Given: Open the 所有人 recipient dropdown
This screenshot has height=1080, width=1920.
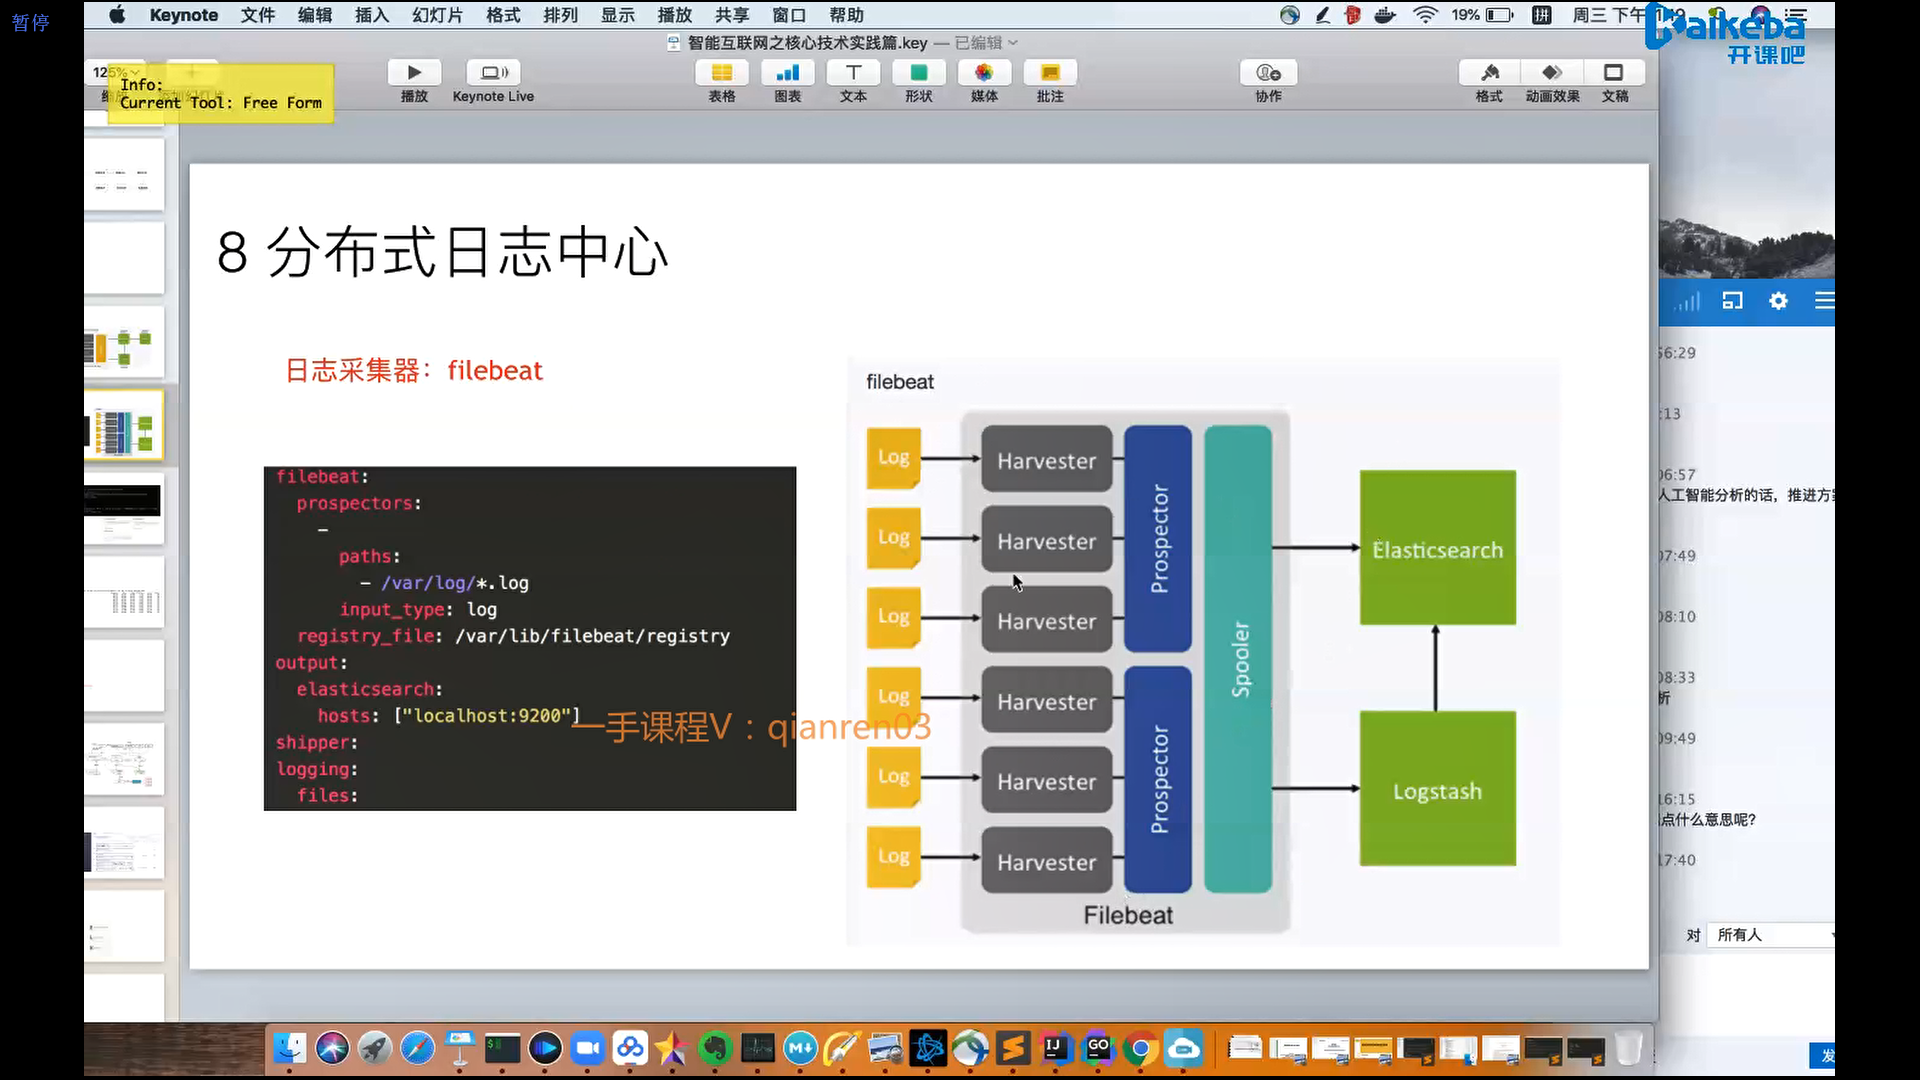Looking at the screenshot, I should 1770,935.
